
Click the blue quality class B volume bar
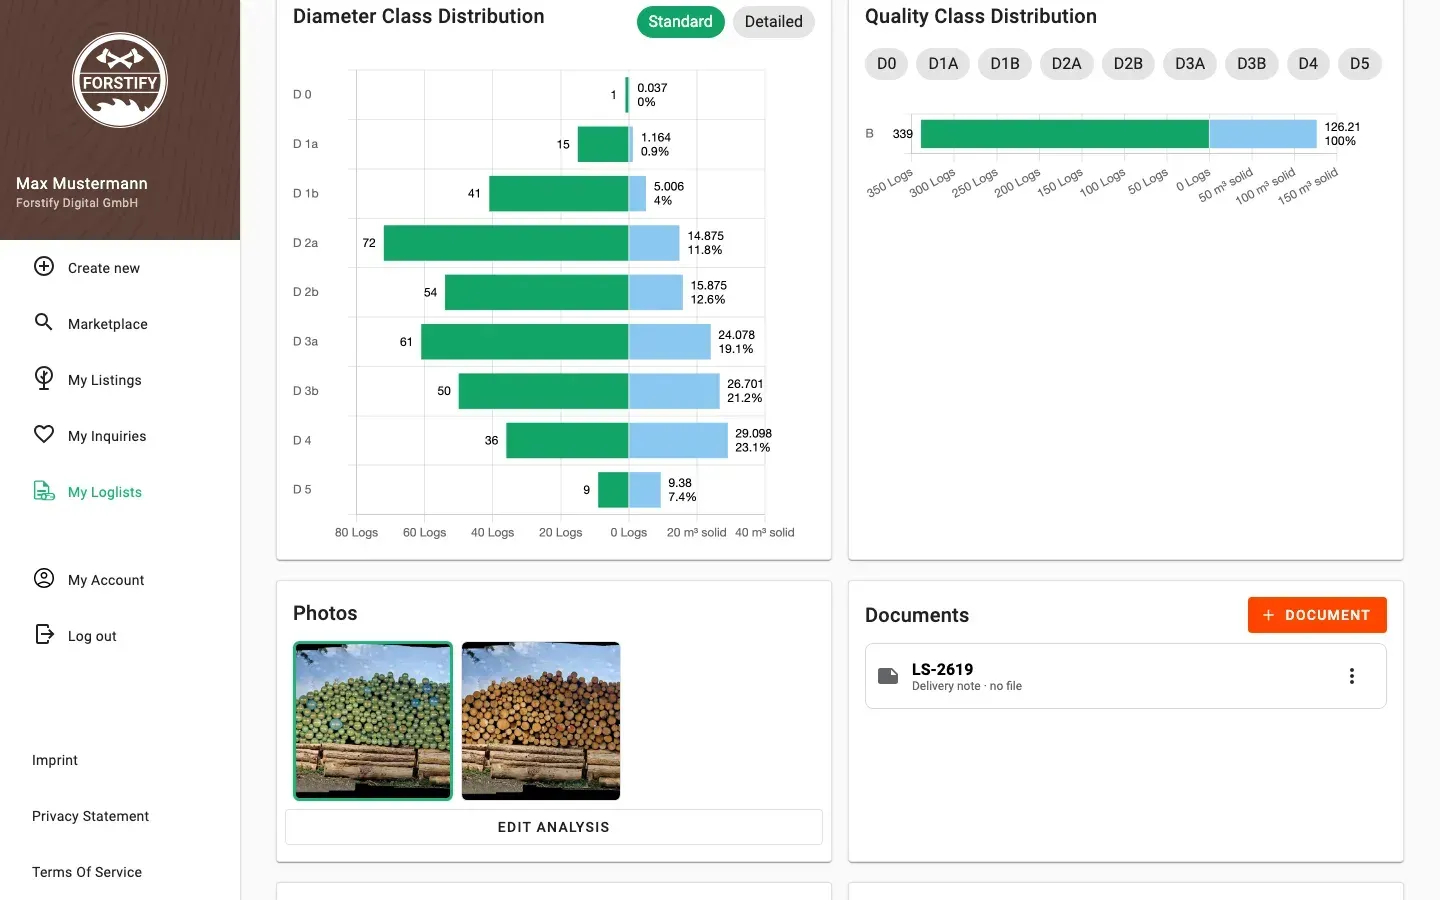coord(1263,134)
